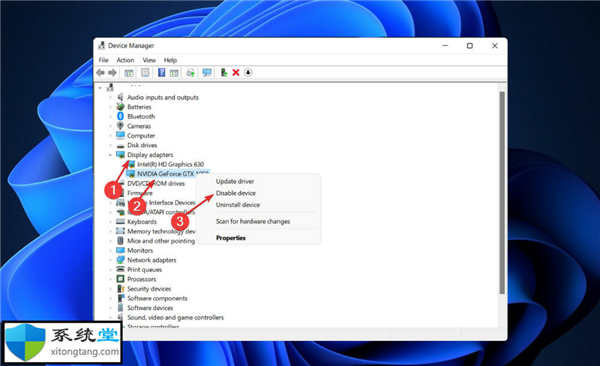Select the Keyboards category icon
600x366 pixels.
(120, 222)
